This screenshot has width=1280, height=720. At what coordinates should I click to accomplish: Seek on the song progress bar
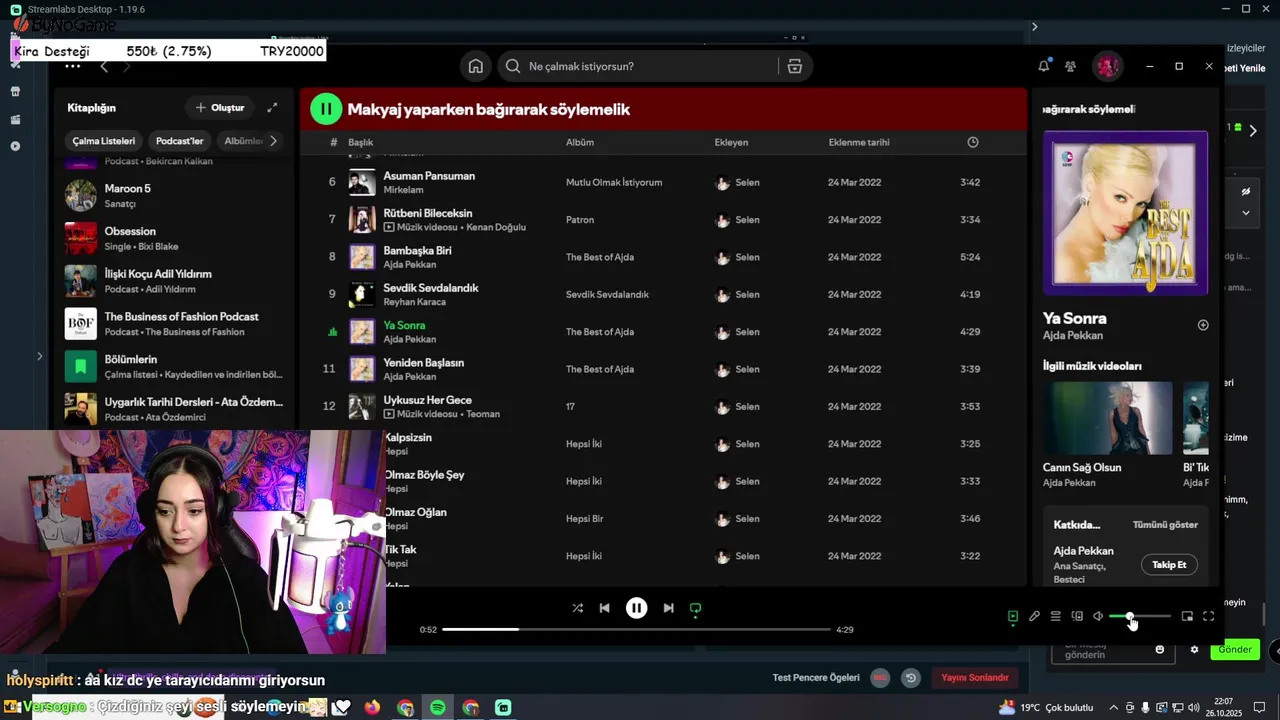click(636, 629)
